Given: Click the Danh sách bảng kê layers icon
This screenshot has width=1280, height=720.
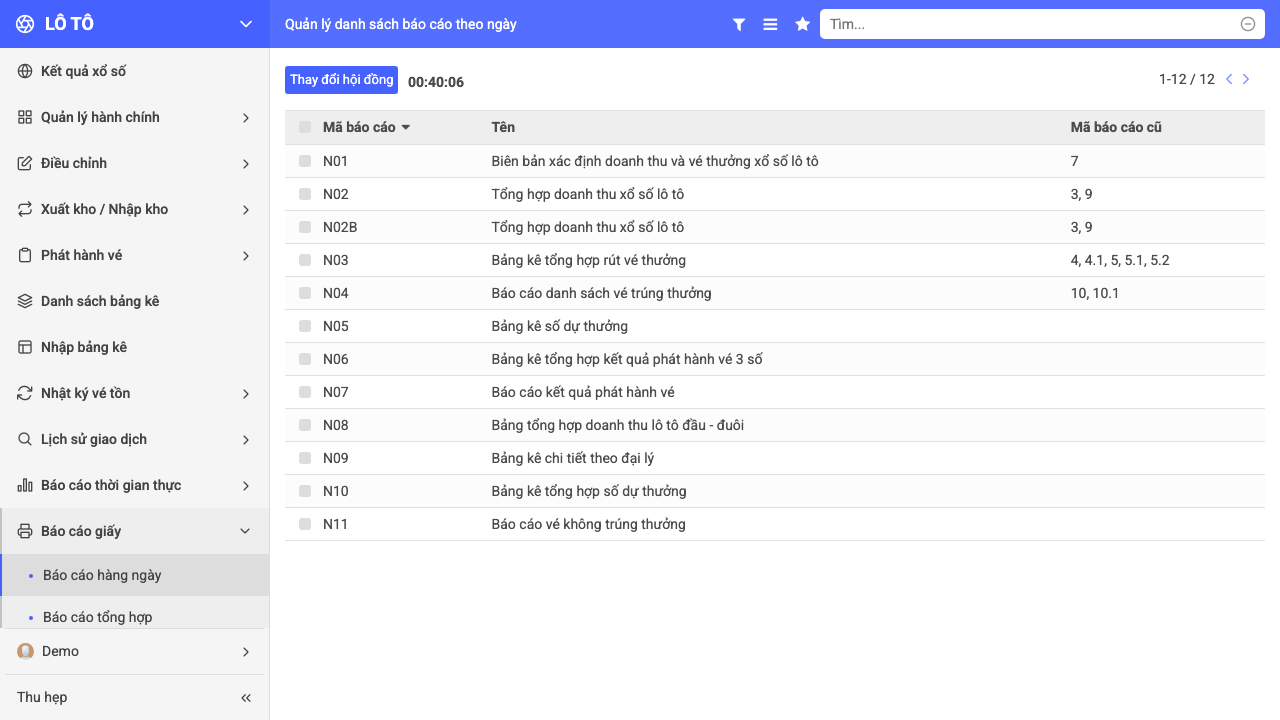Looking at the screenshot, I should coord(25,301).
